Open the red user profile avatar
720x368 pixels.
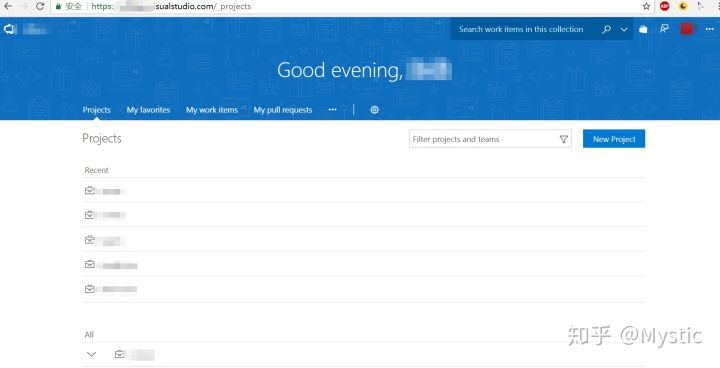(686, 29)
